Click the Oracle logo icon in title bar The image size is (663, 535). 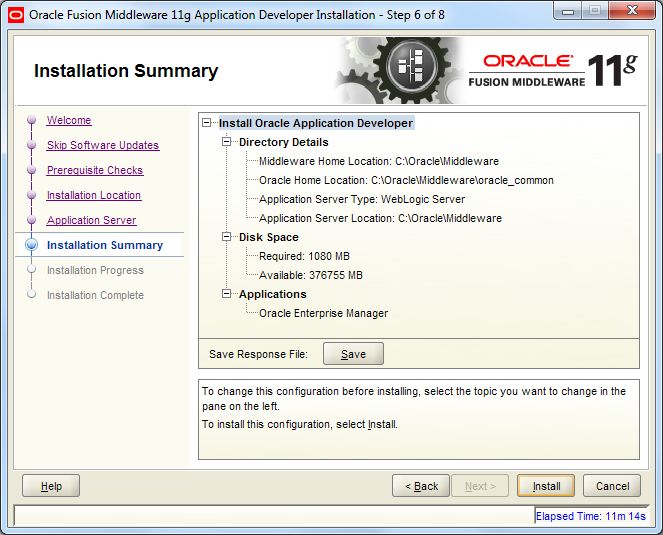coord(16,15)
